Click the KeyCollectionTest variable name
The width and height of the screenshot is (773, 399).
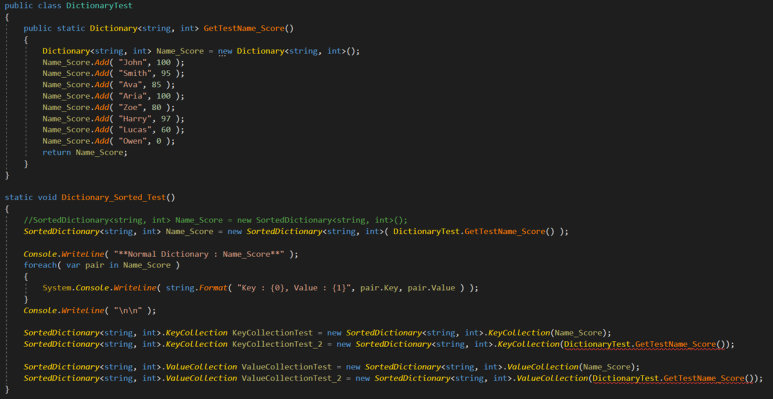pos(272,332)
